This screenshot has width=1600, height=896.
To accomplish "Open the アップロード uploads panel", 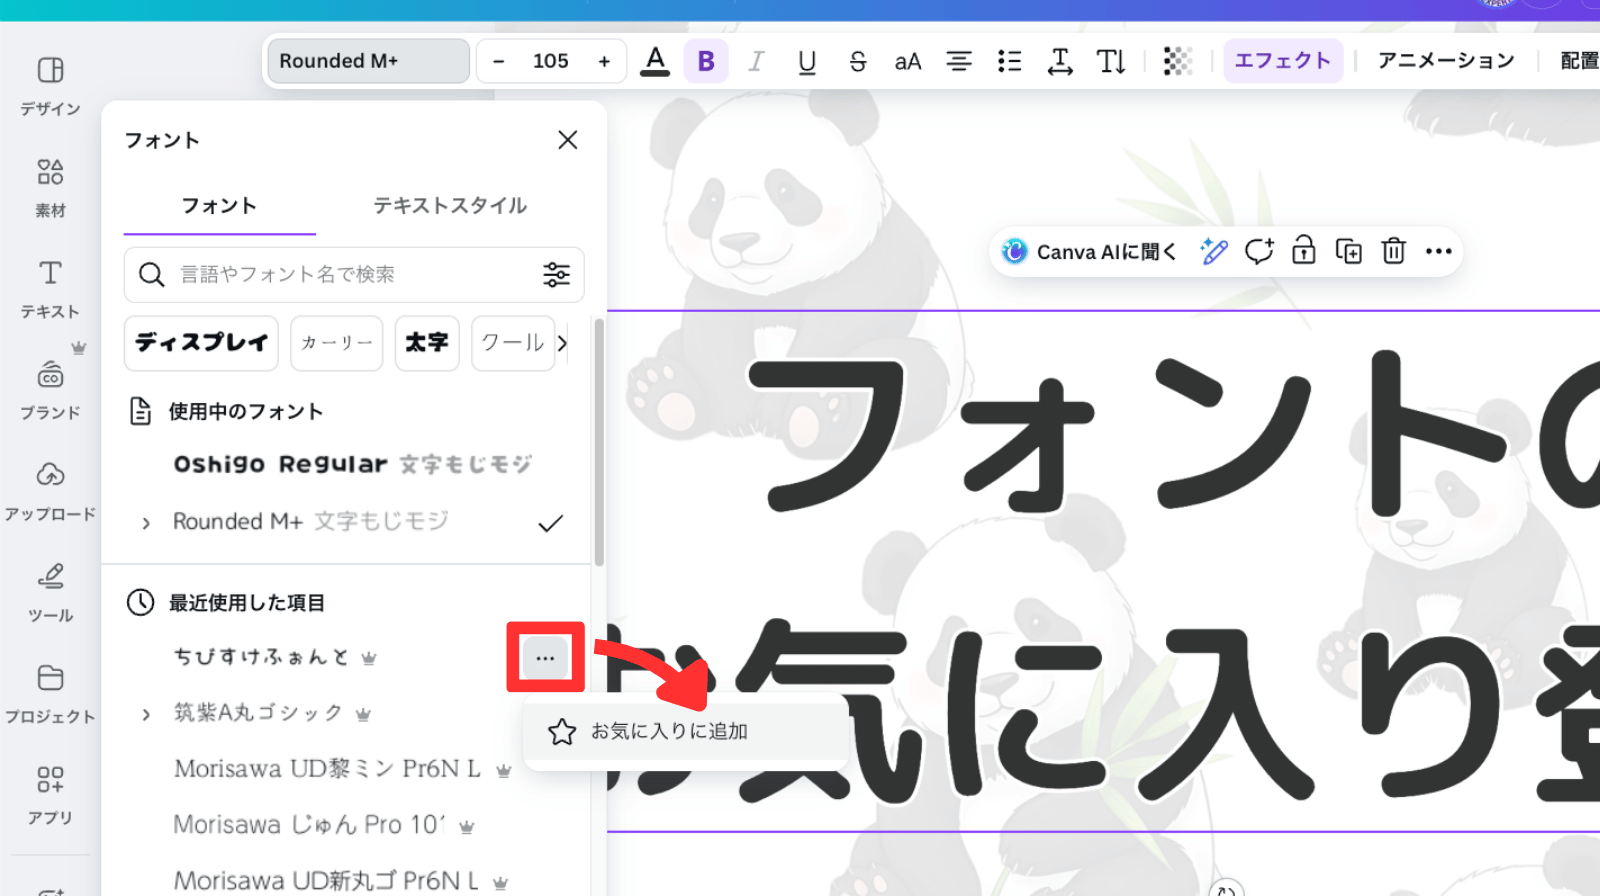I will tap(50, 492).
